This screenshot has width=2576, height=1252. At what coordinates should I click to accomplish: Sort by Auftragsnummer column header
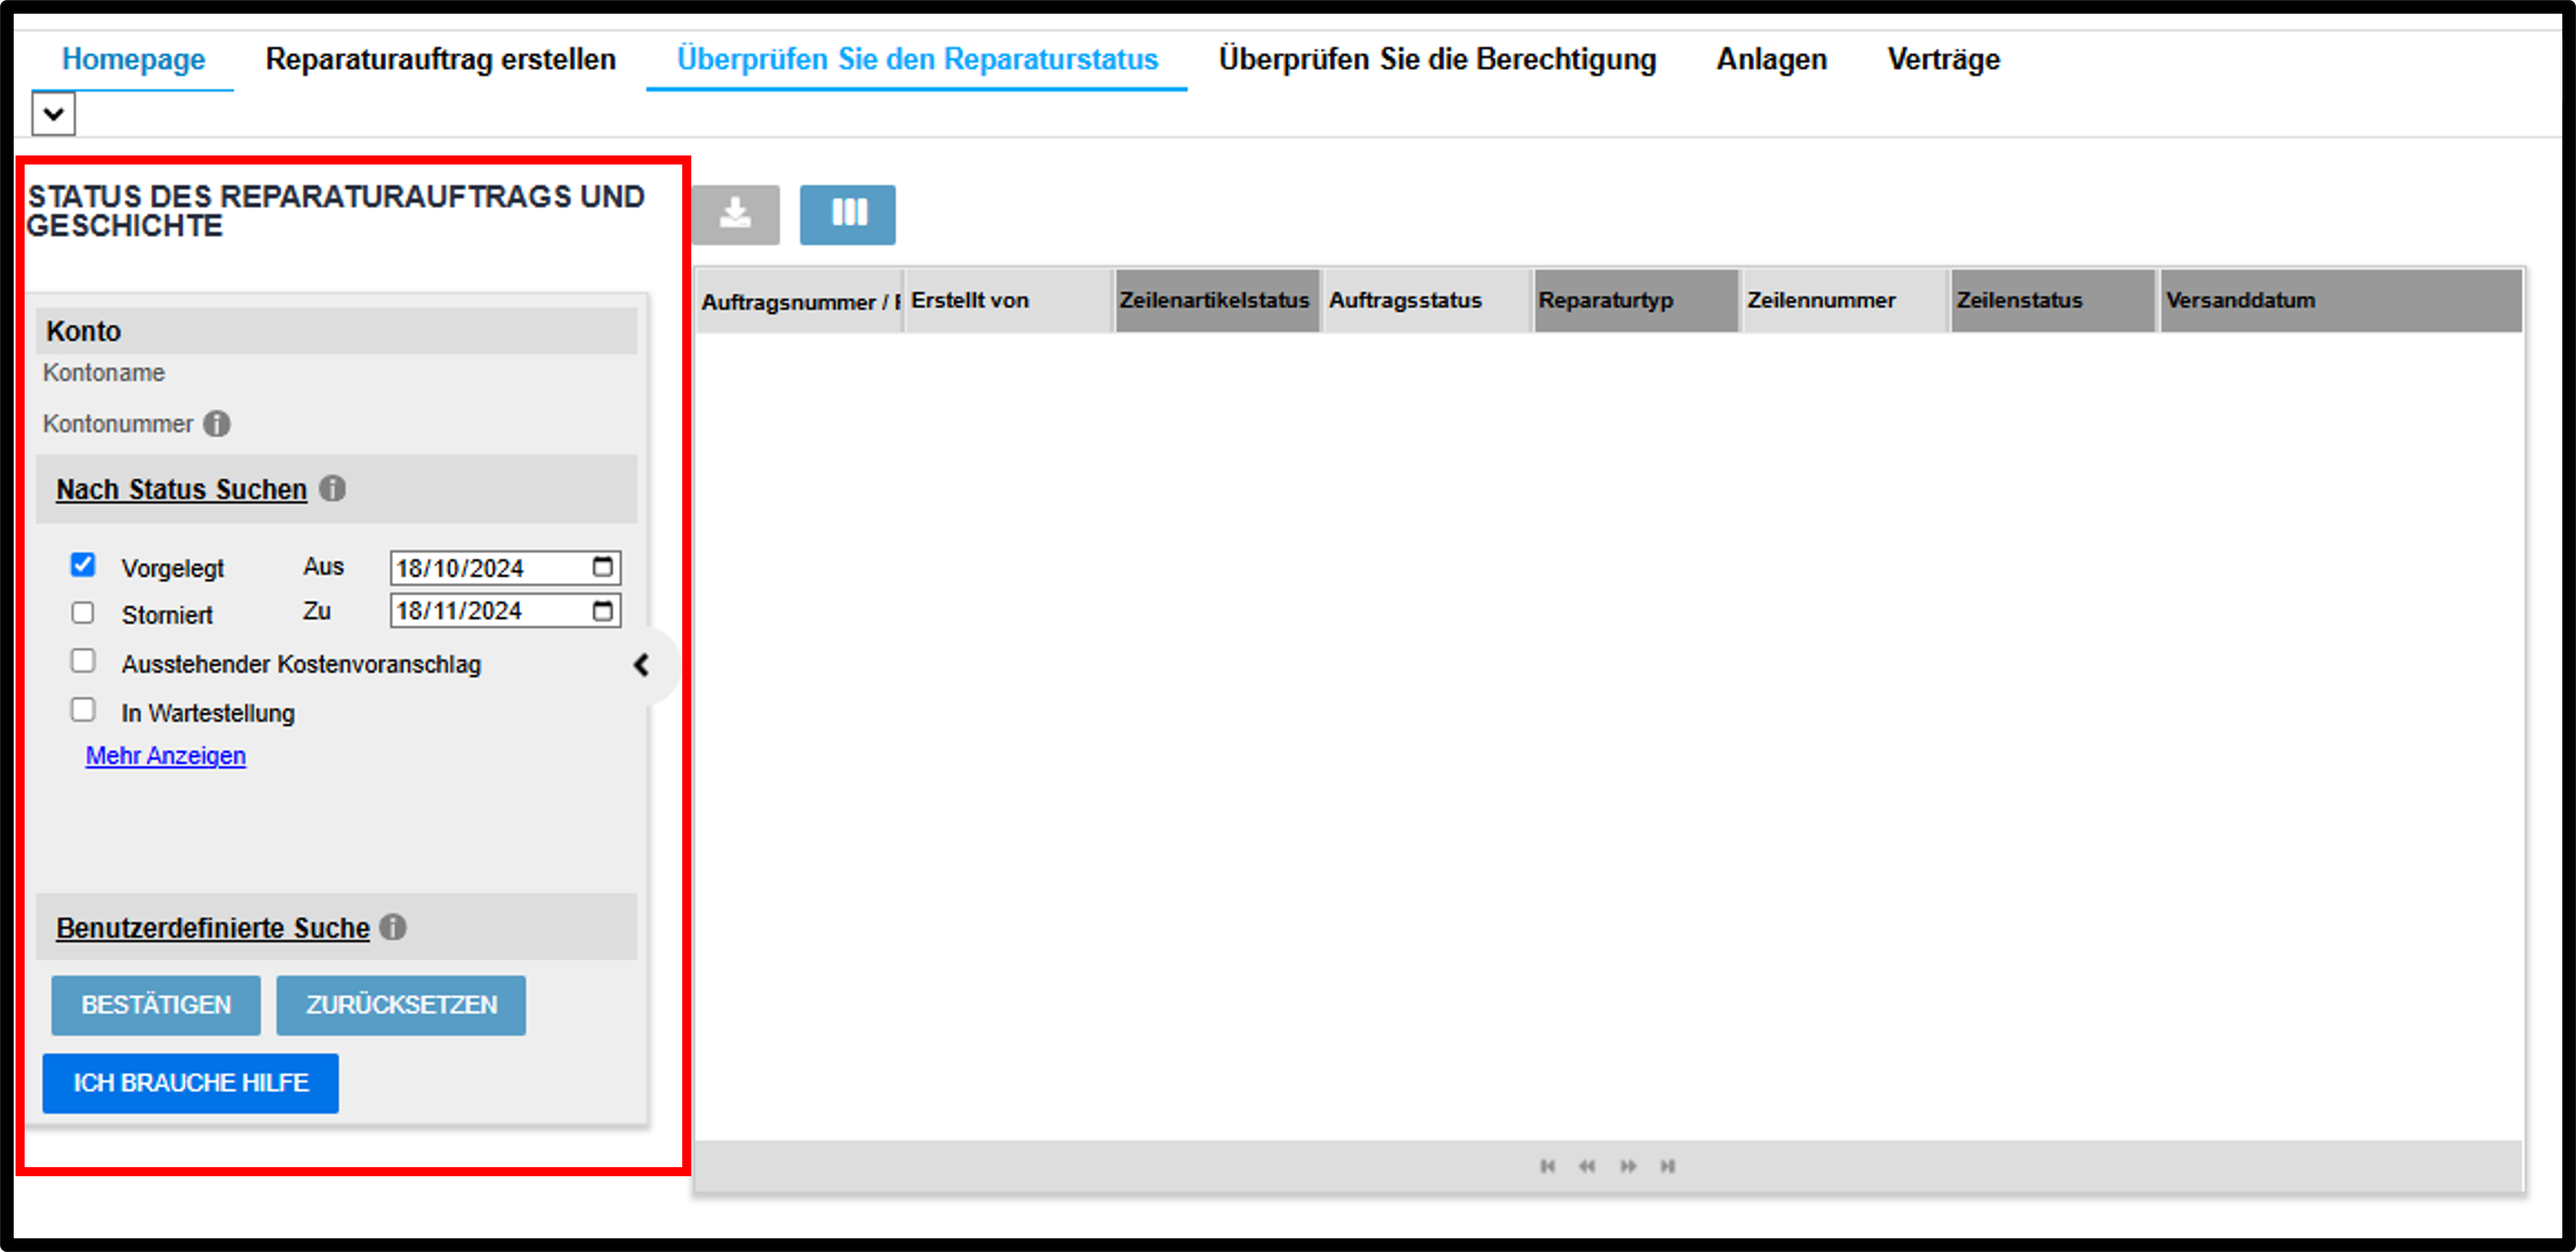pyautogui.click(x=799, y=301)
